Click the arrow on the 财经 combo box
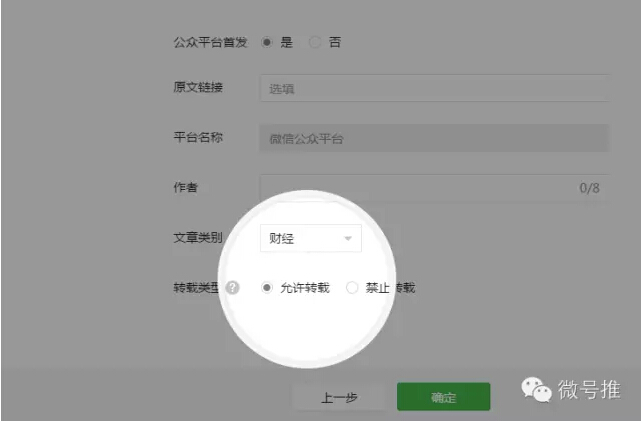 tap(347, 238)
